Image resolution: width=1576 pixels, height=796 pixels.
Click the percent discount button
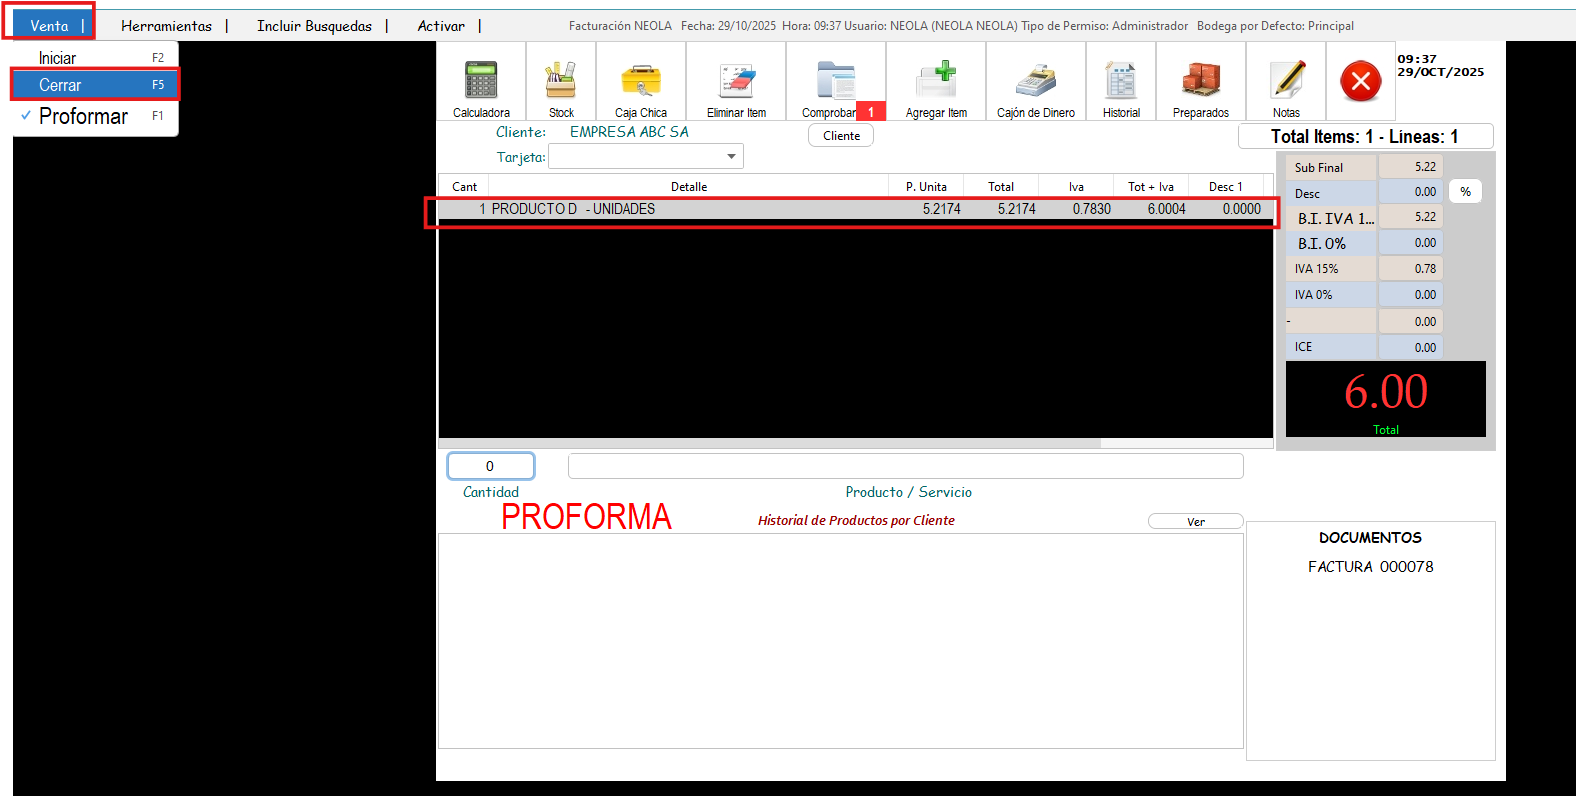click(x=1465, y=192)
